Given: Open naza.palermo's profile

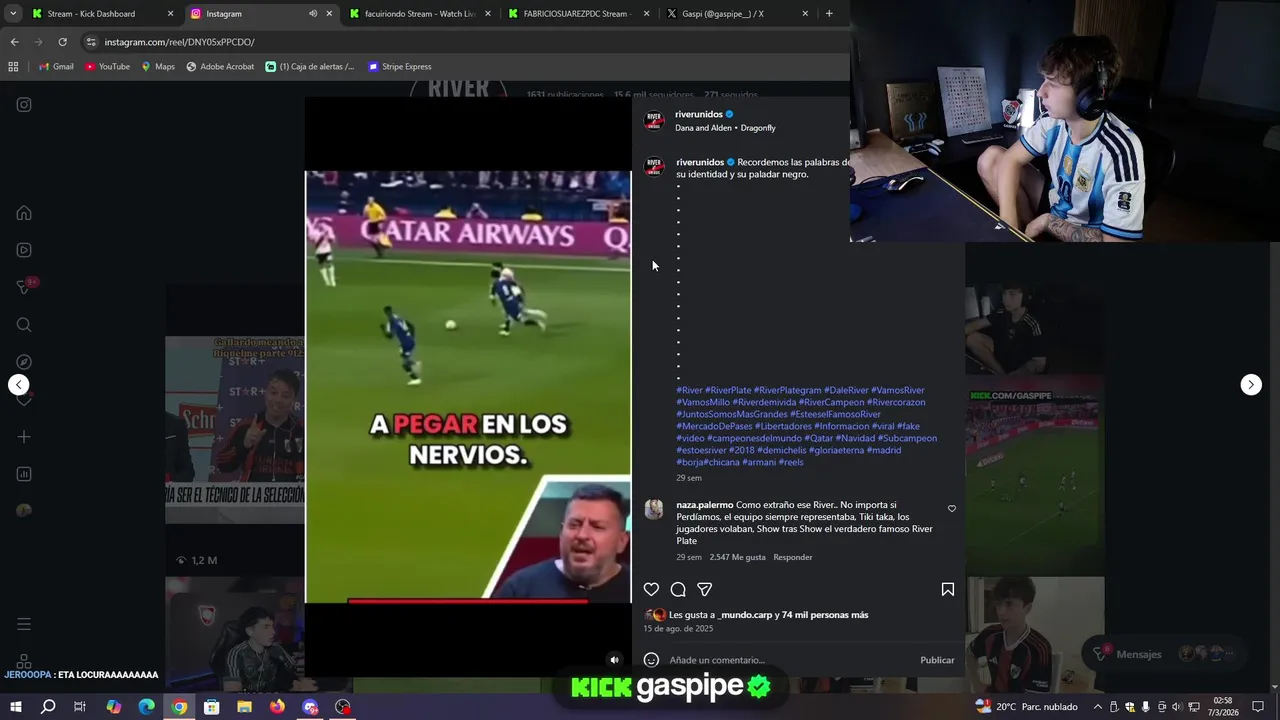Looking at the screenshot, I should click(705, 505).
